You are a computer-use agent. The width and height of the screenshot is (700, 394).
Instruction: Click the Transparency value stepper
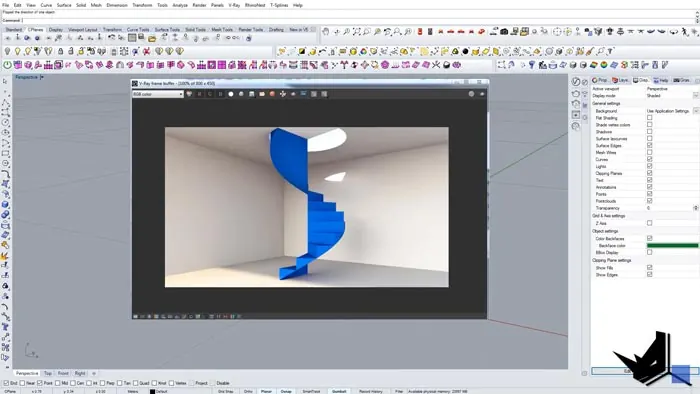pos(696,208)
